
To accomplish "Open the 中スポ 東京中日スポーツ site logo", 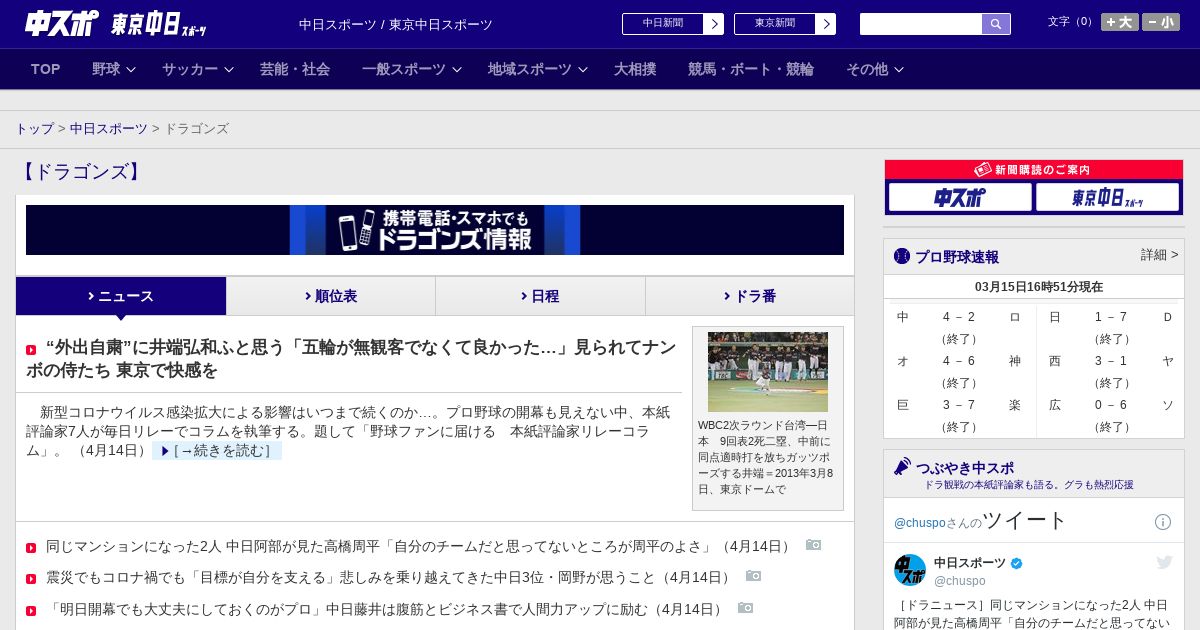I will coord(115,23).
